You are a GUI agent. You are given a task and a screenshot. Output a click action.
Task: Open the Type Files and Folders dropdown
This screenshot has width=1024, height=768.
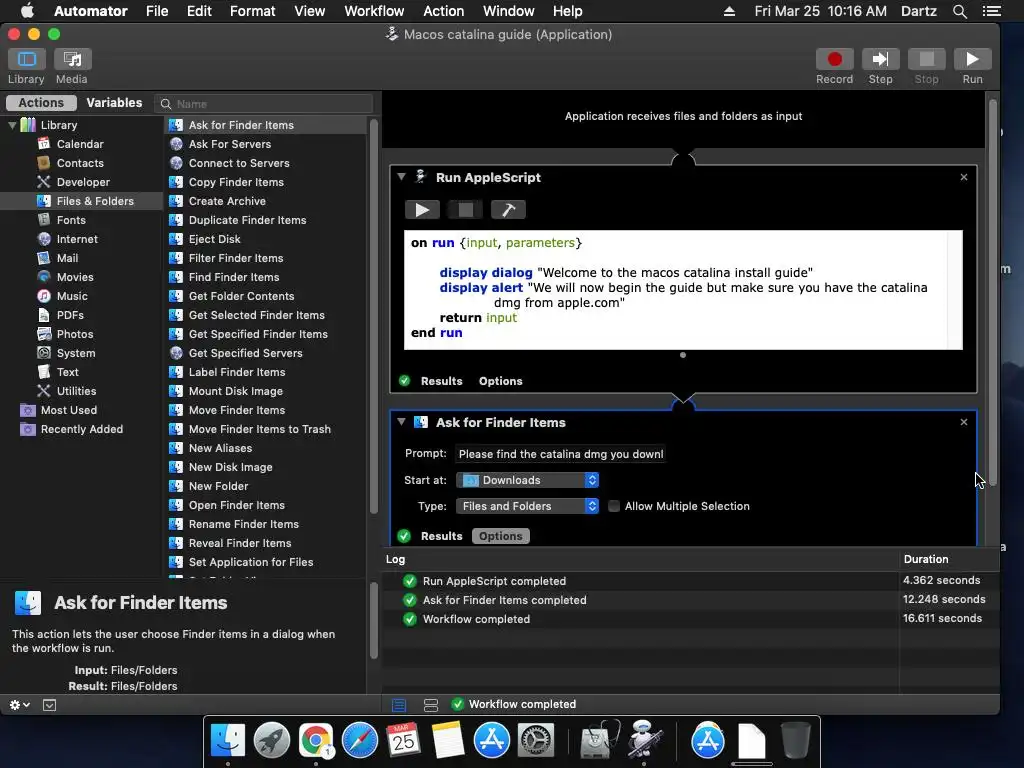[528, 505]
